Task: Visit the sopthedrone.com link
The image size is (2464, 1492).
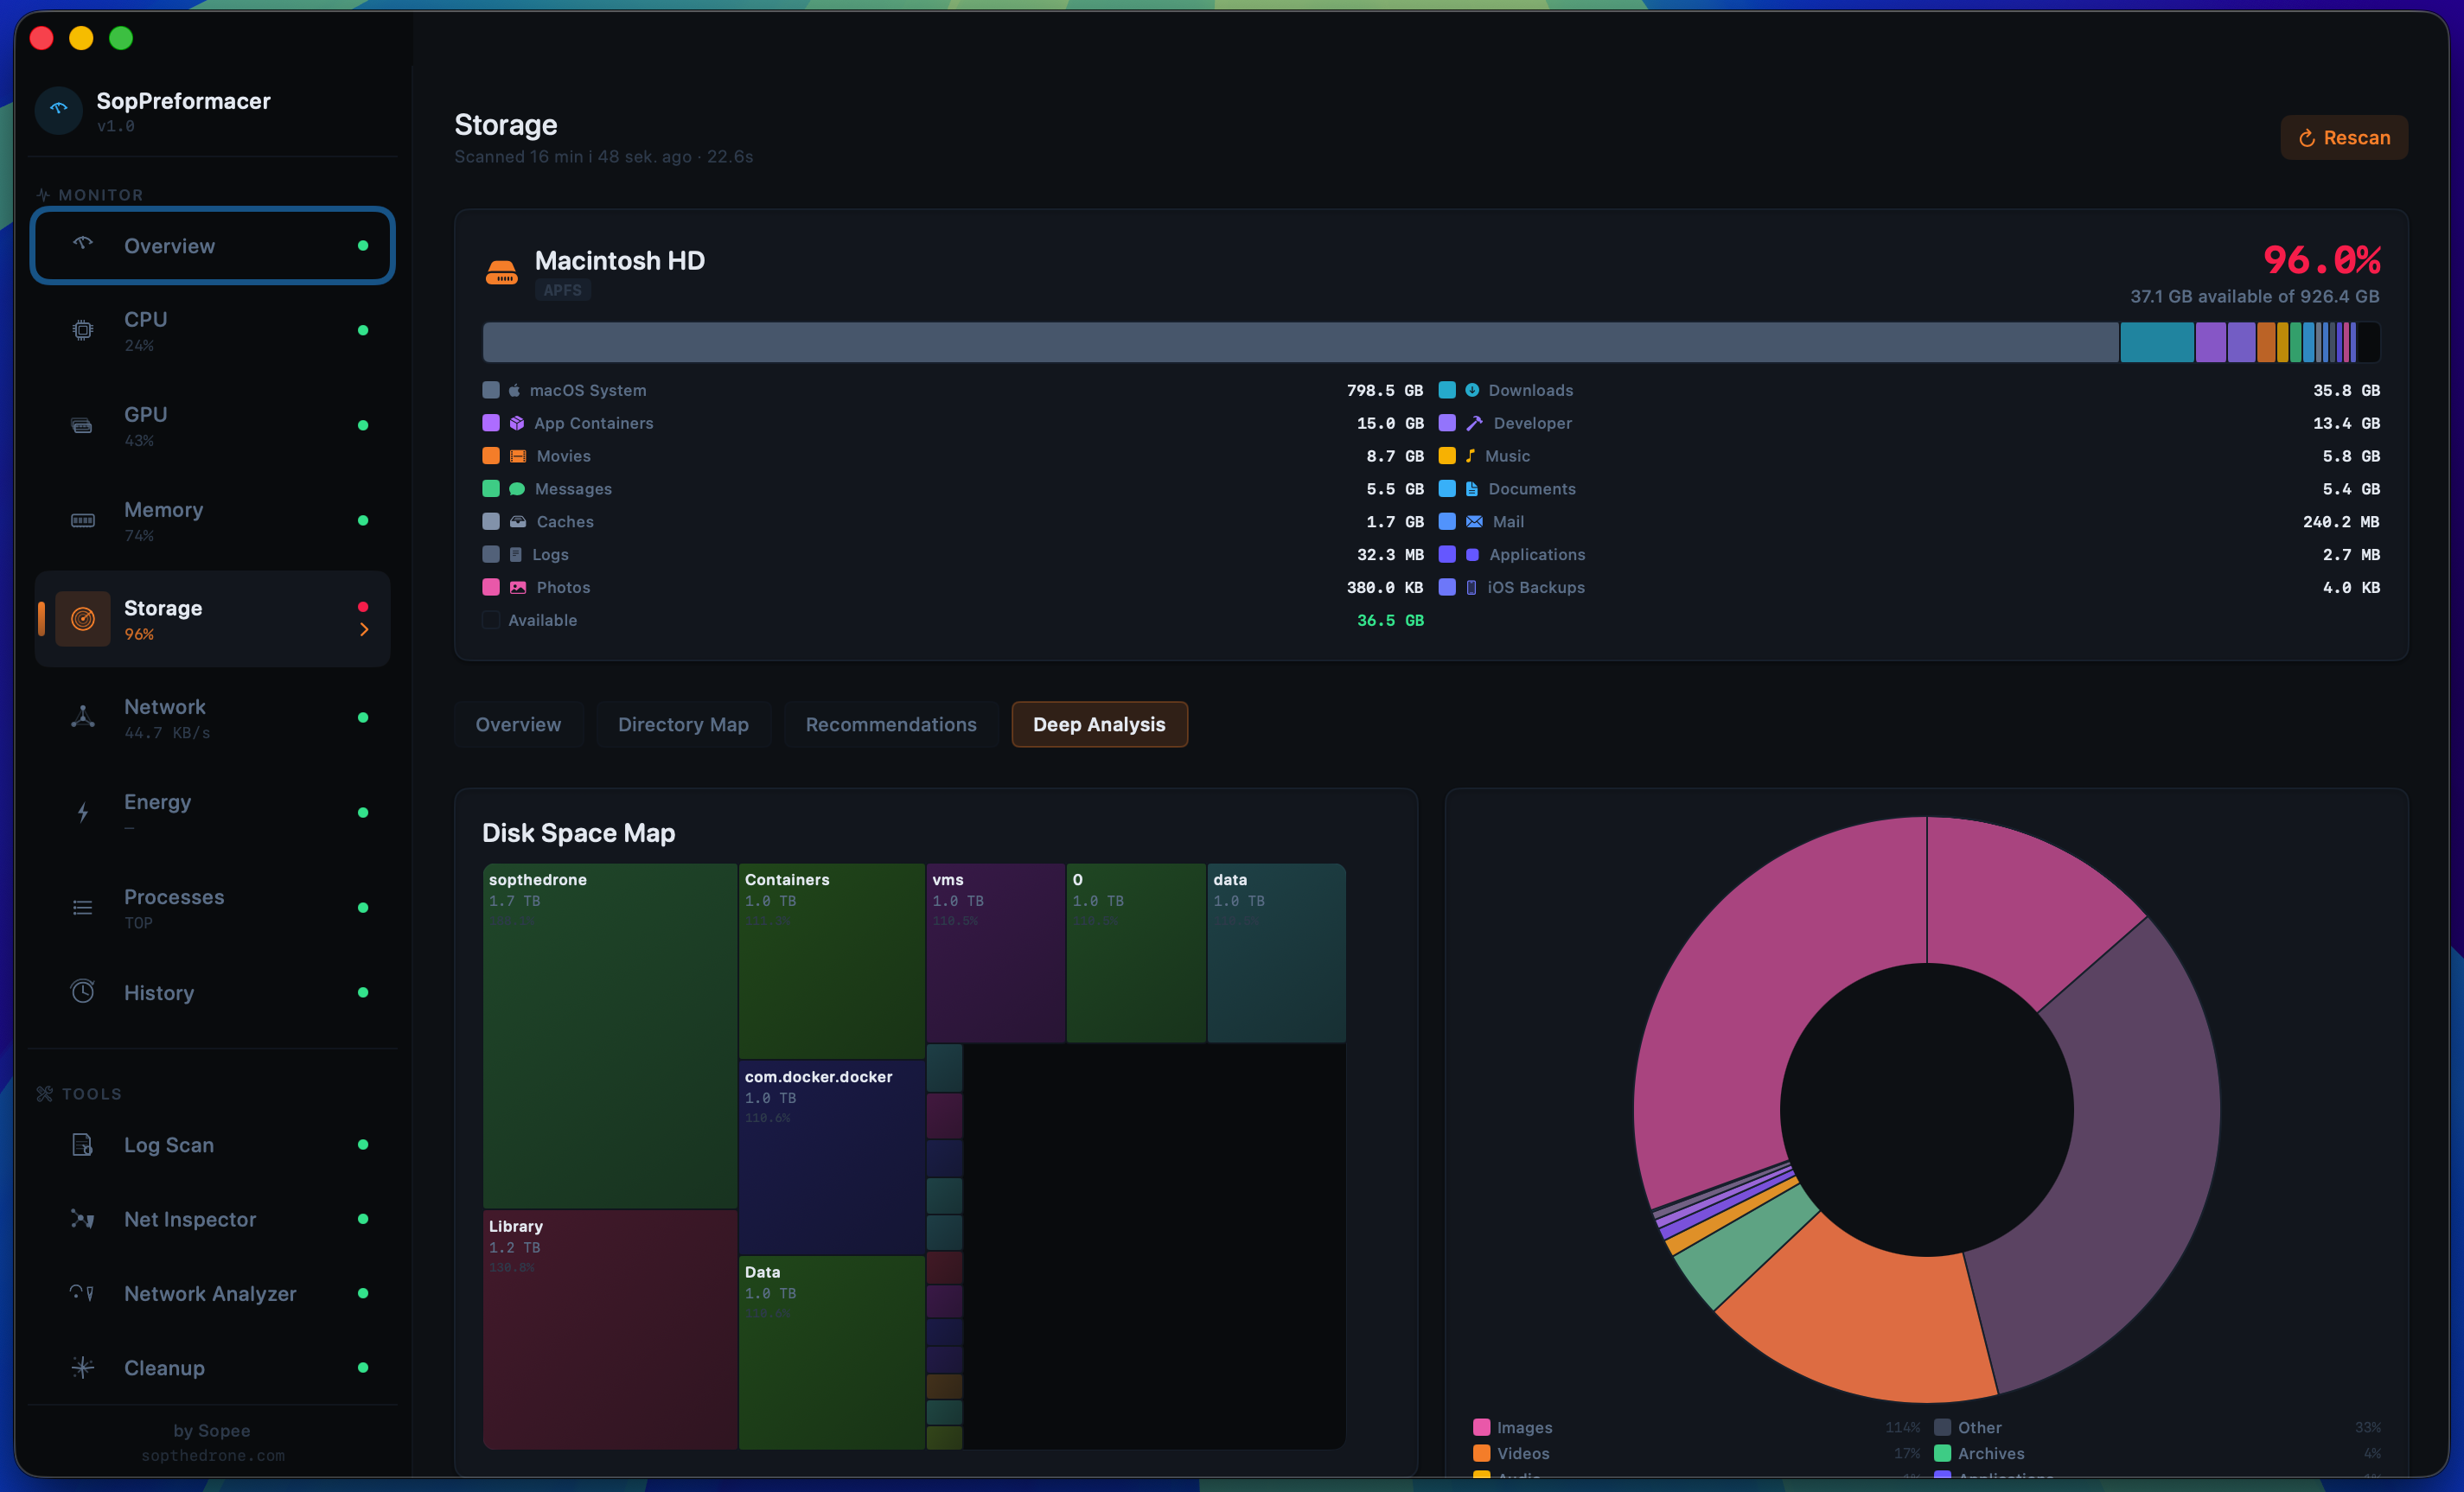Action: point(212,1456)
